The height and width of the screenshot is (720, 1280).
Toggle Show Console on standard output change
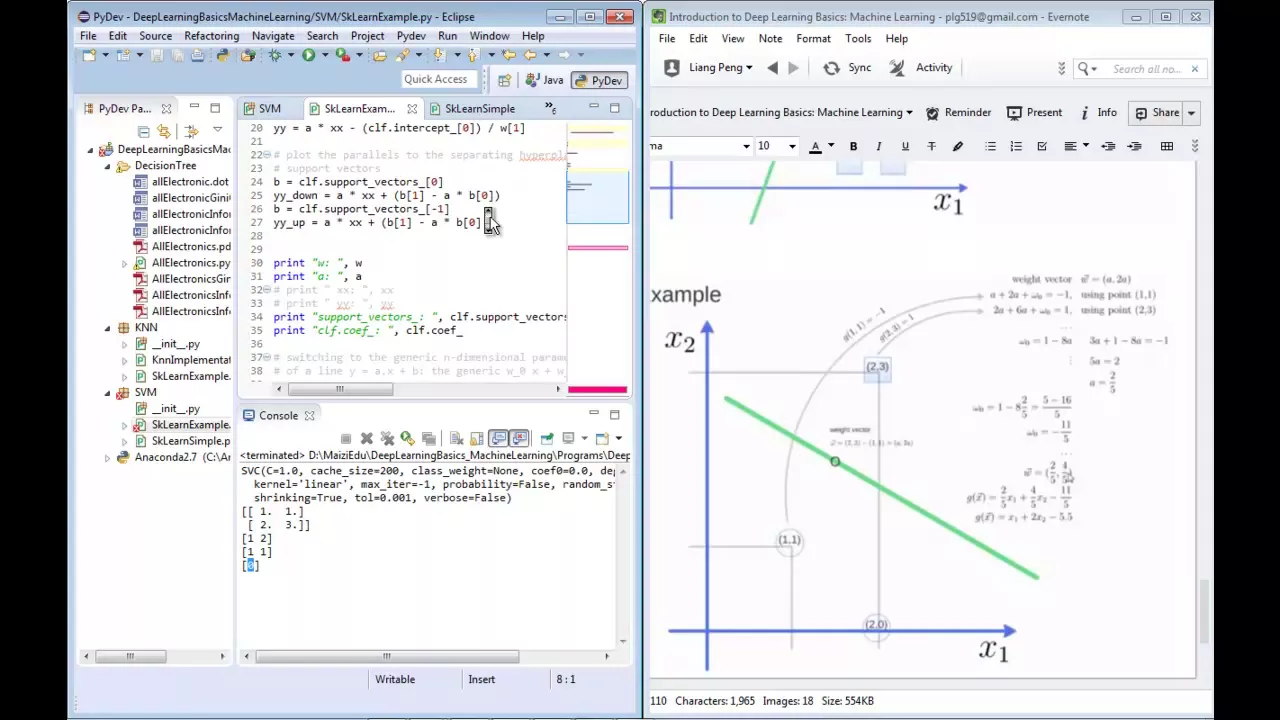498,438
